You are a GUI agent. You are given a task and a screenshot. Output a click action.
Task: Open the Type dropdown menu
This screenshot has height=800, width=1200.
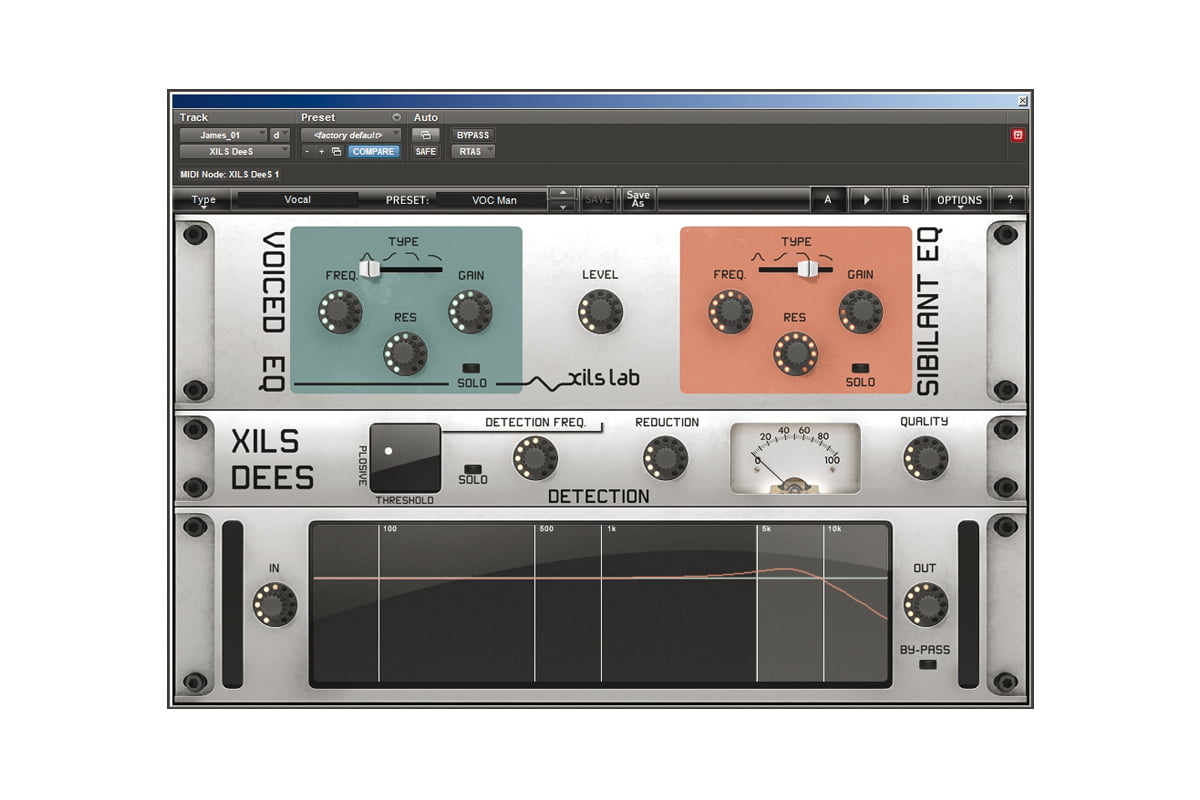click(x=203, y=200)
